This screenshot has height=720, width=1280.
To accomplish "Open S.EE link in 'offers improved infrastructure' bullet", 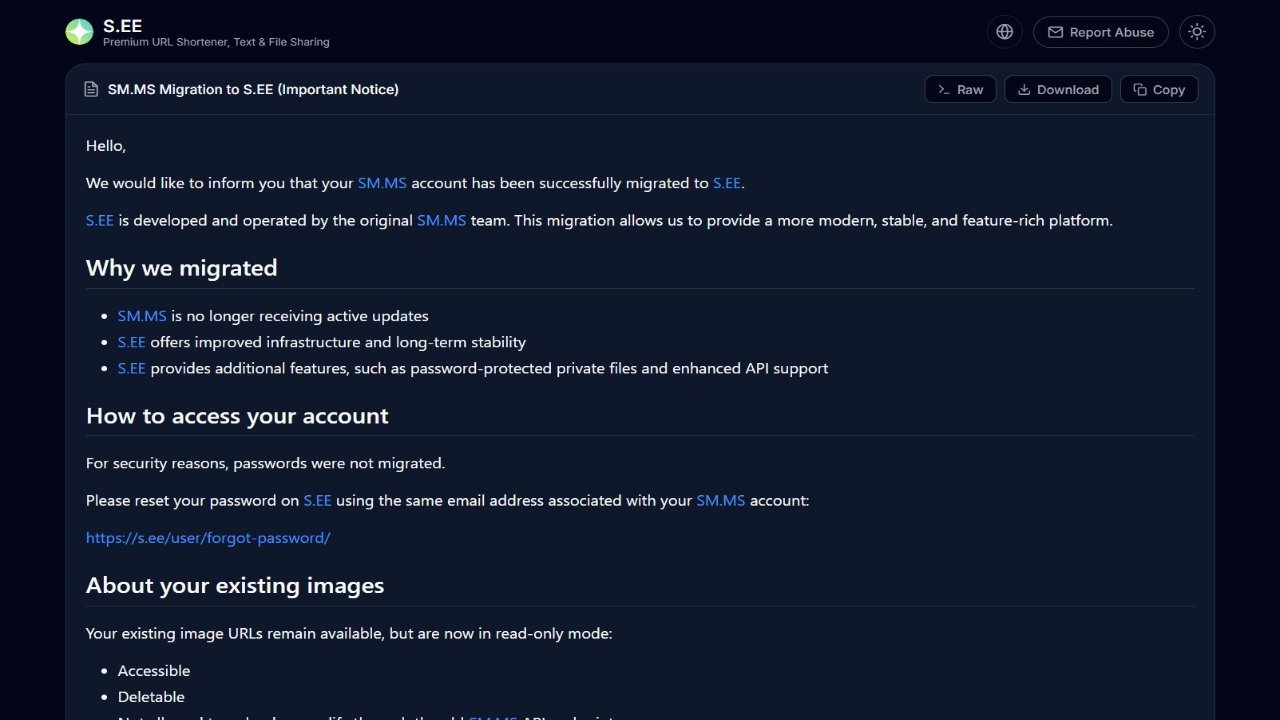I will click(132, 342).
